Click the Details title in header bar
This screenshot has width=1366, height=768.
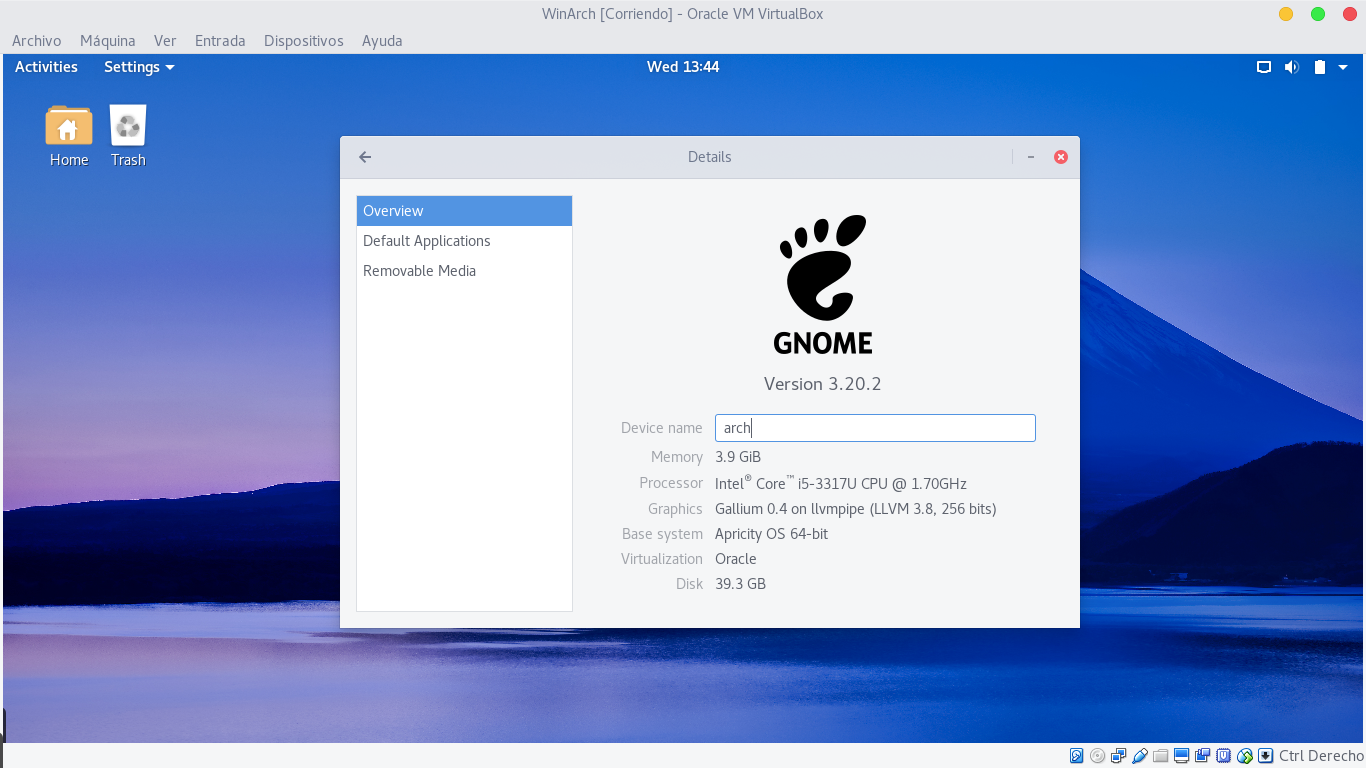(710, 157)
